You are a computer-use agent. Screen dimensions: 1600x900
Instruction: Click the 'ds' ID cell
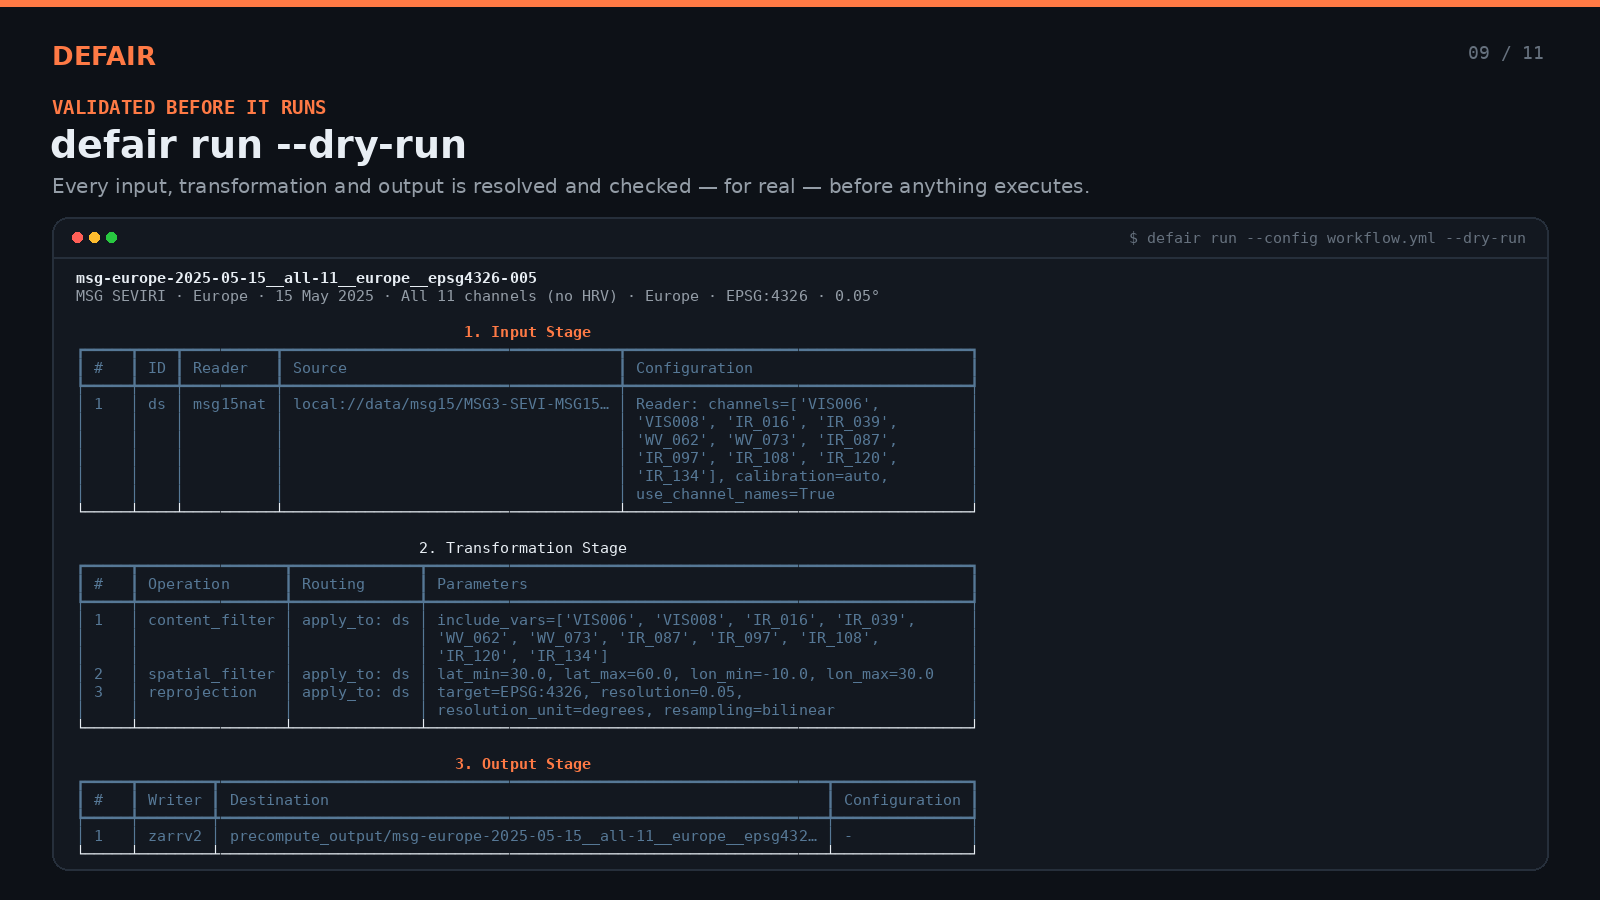coord(157,404)
